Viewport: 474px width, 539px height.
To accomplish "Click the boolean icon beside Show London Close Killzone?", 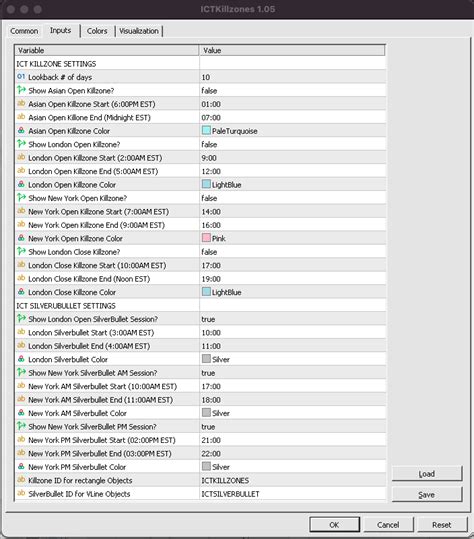I will point(21,251).
